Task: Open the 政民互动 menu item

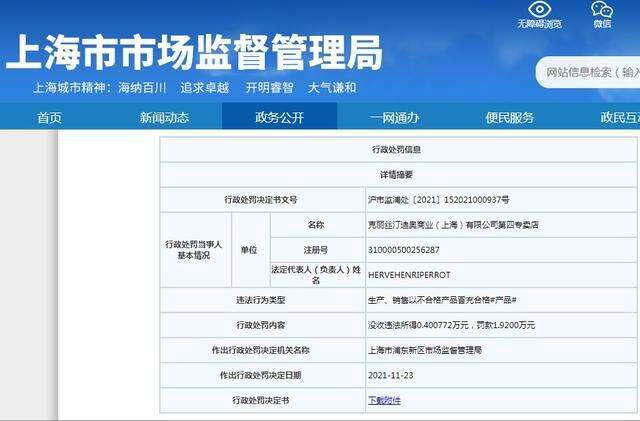Action: click(620, 118)
